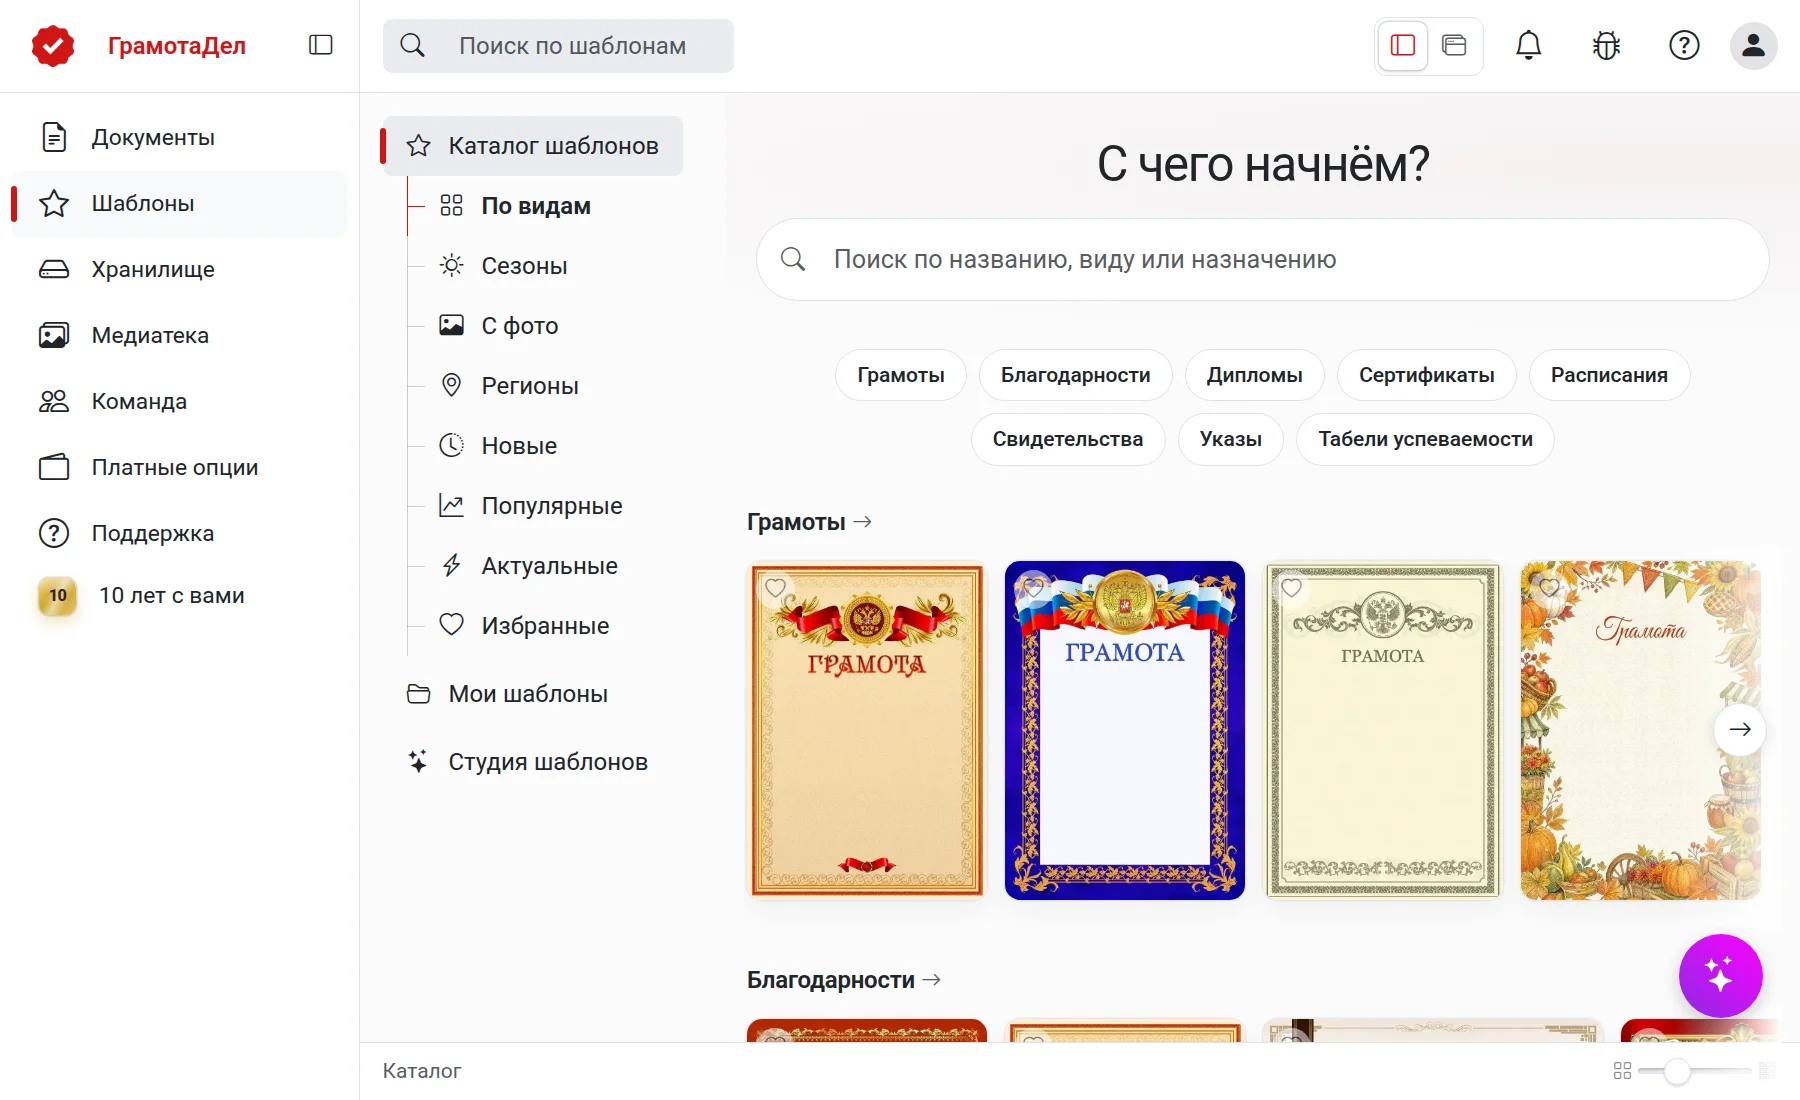Open Благодарности section heading link
The height and width of the screenshot is (1100, 1800).
pyautogui.click(x=844, y=980)
